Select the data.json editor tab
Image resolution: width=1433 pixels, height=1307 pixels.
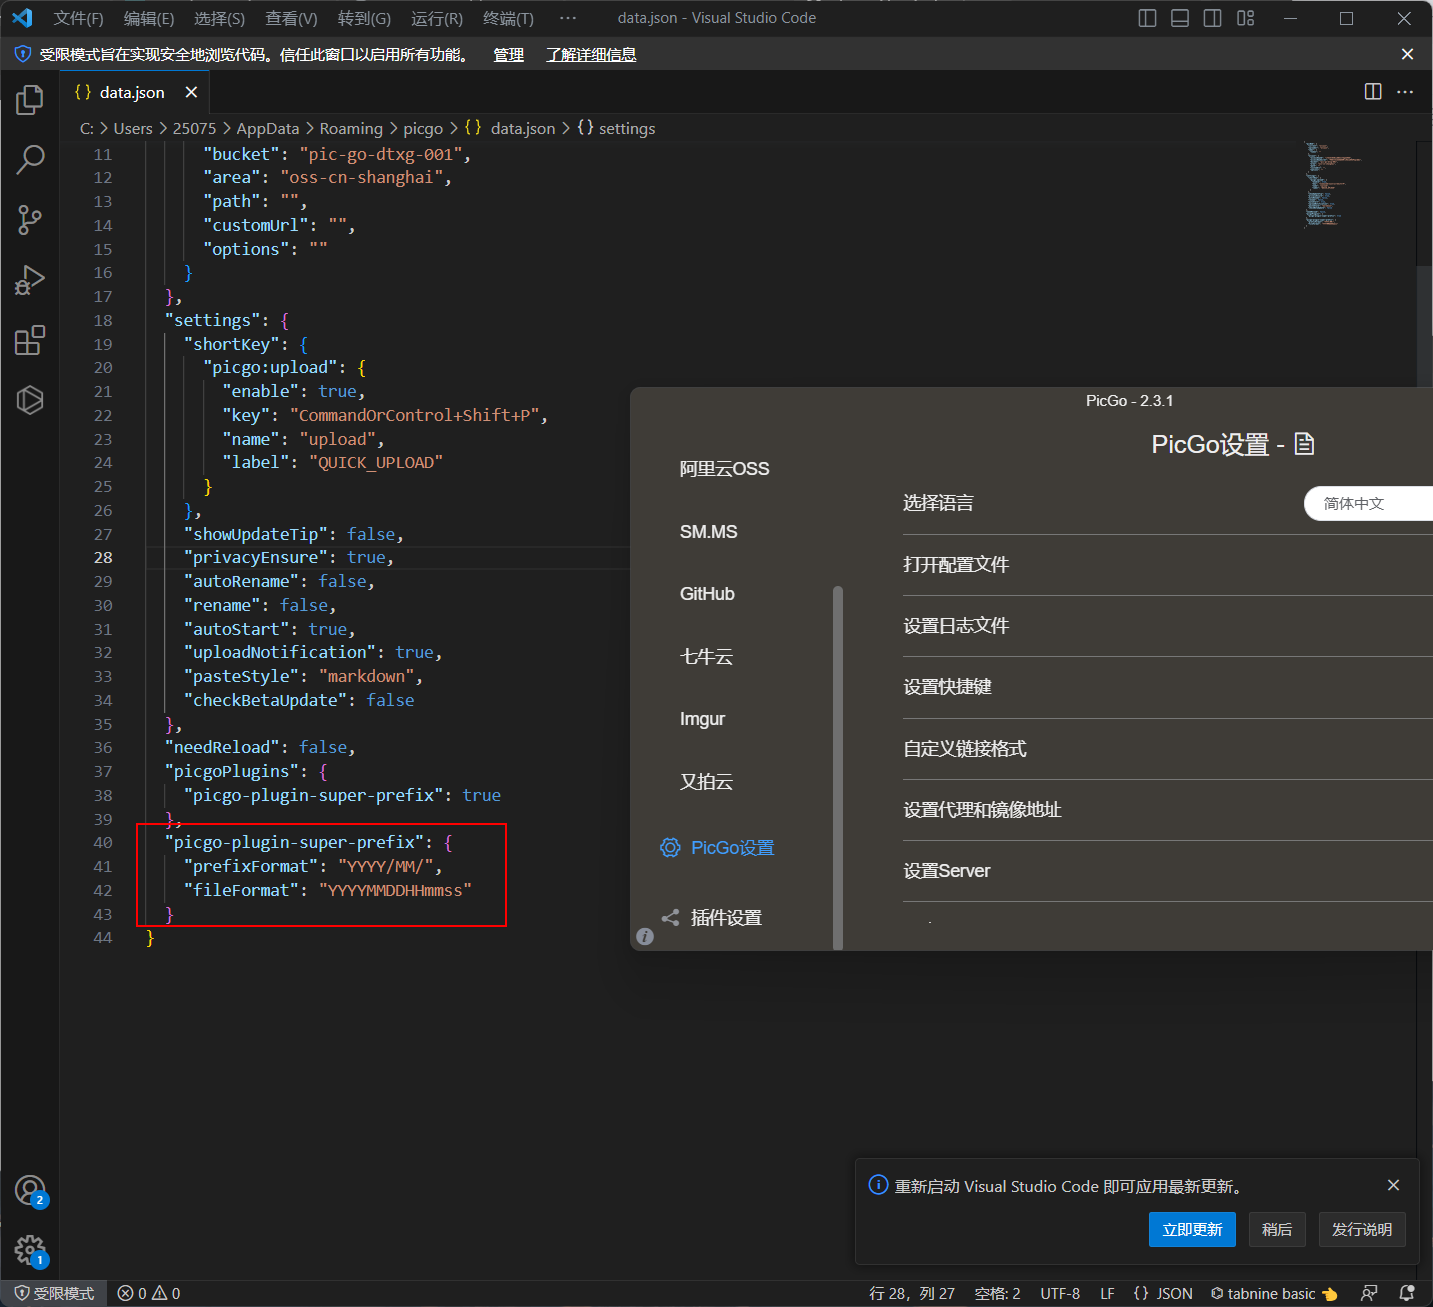[x=133, y=92]
